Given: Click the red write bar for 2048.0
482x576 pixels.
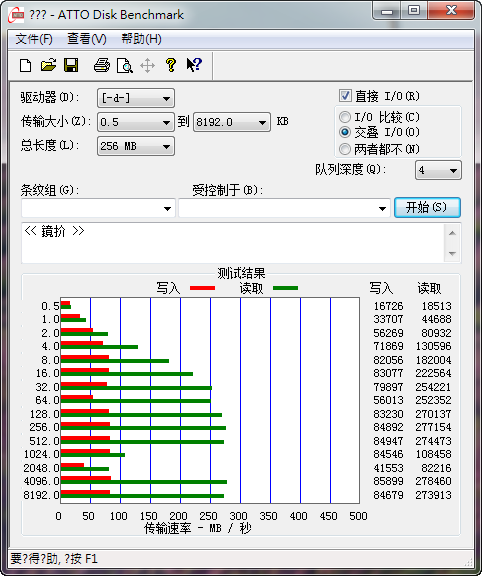Looking at the screenshot, I should pos(72,465).
